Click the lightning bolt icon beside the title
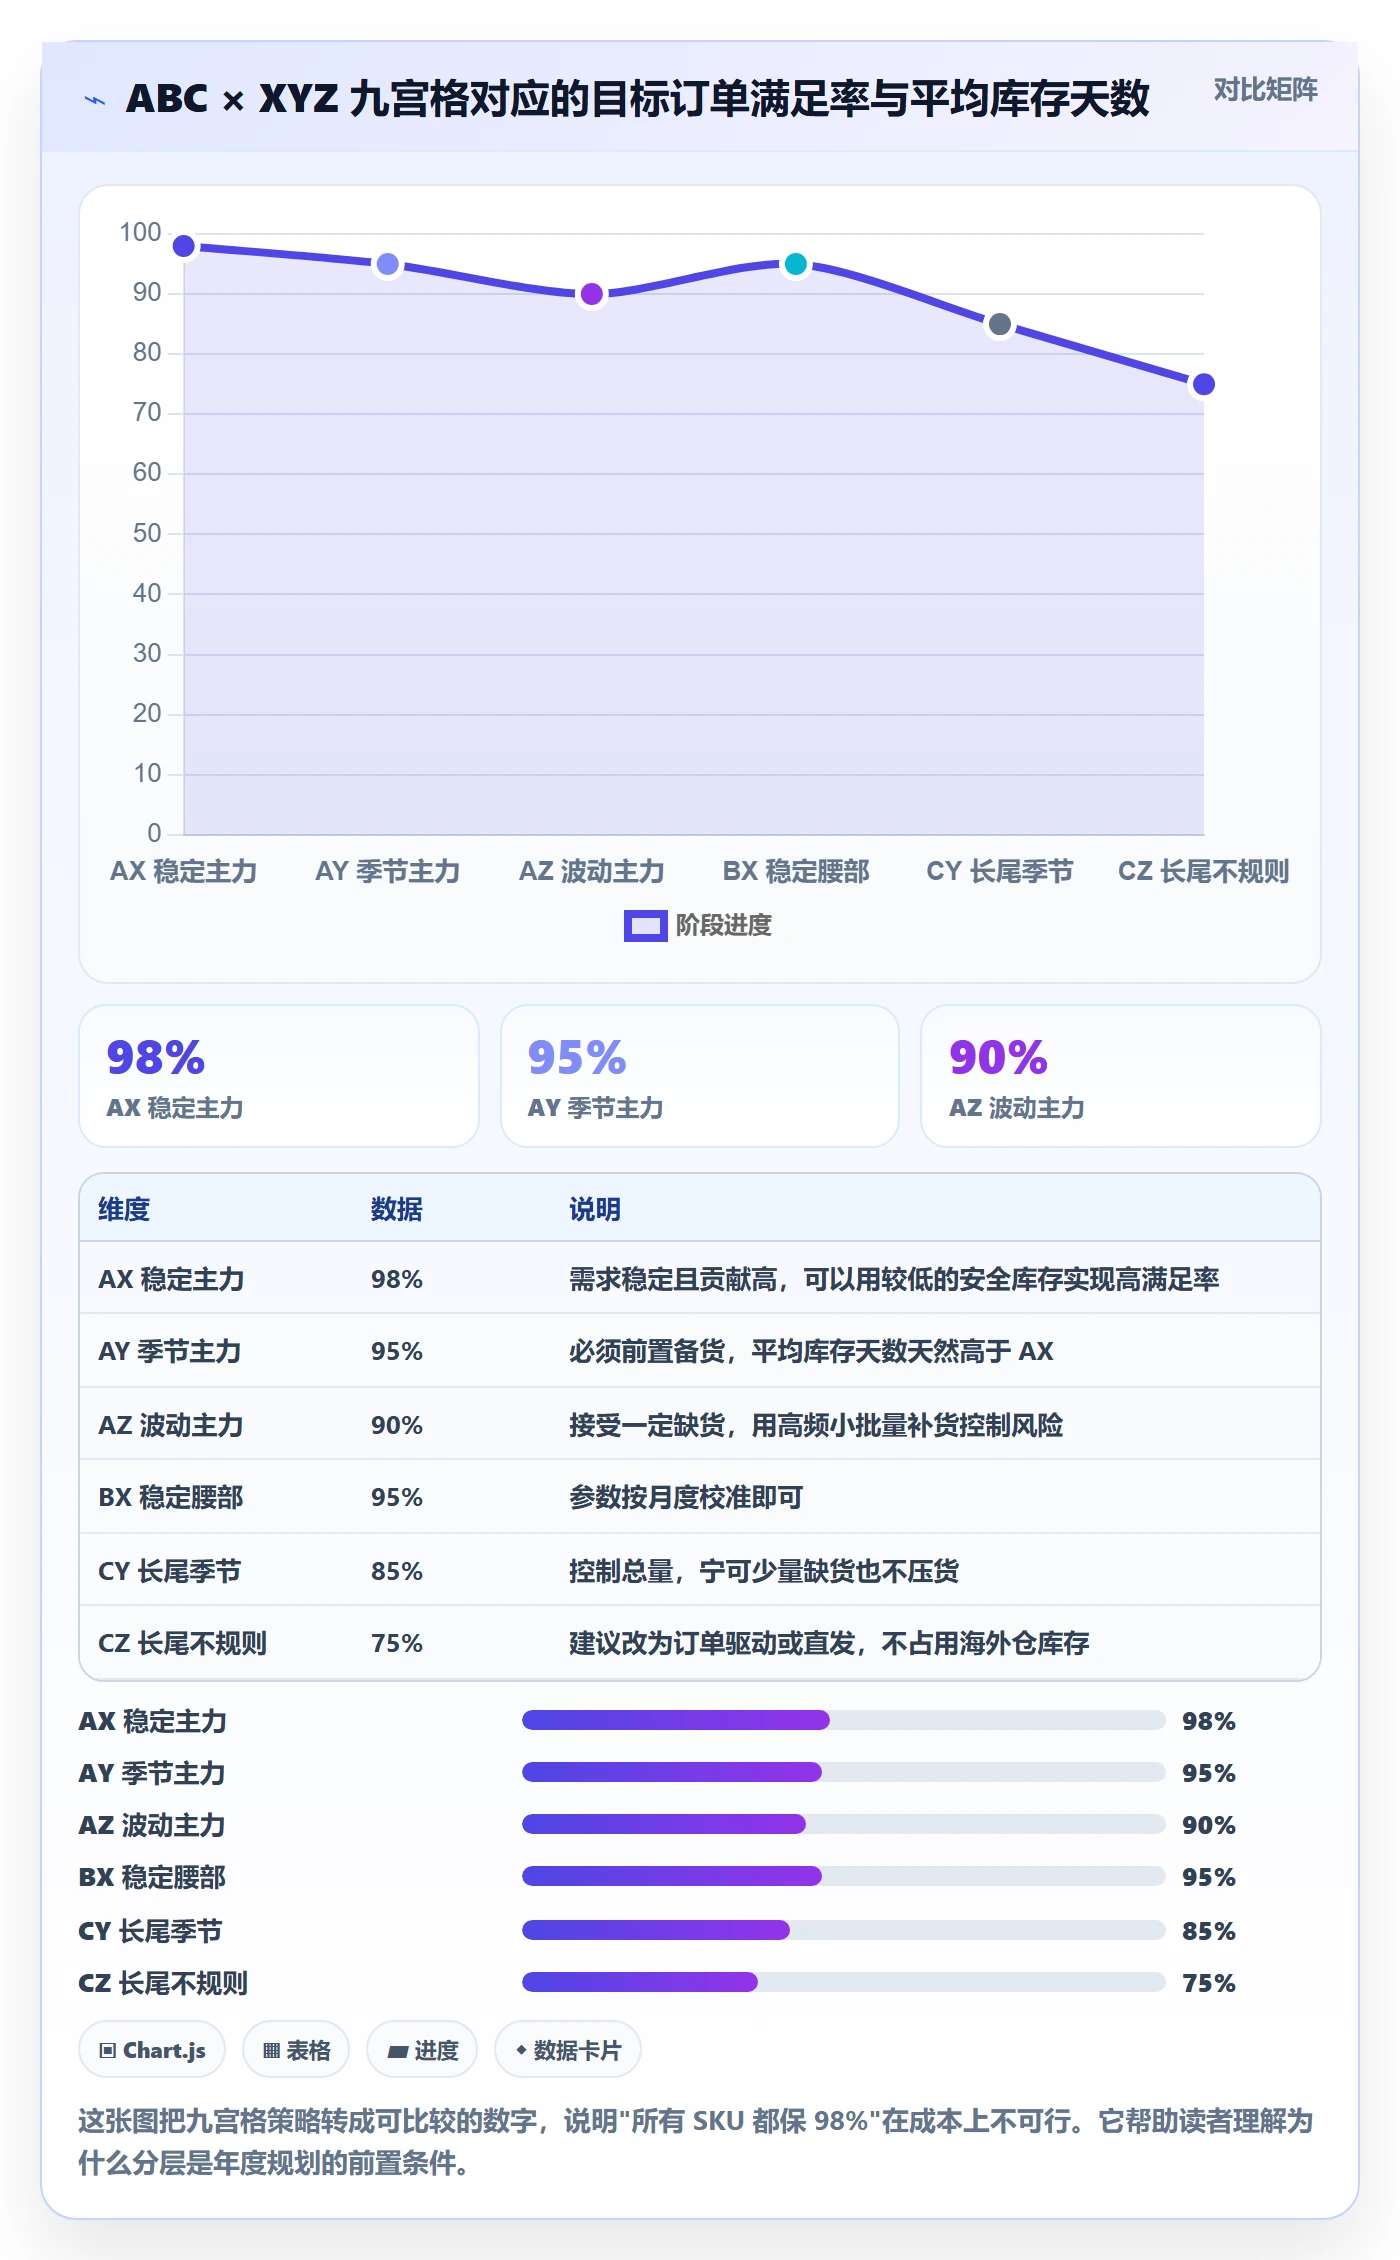This screenshot has height=2260, width=1400. [x=95, y=100]
